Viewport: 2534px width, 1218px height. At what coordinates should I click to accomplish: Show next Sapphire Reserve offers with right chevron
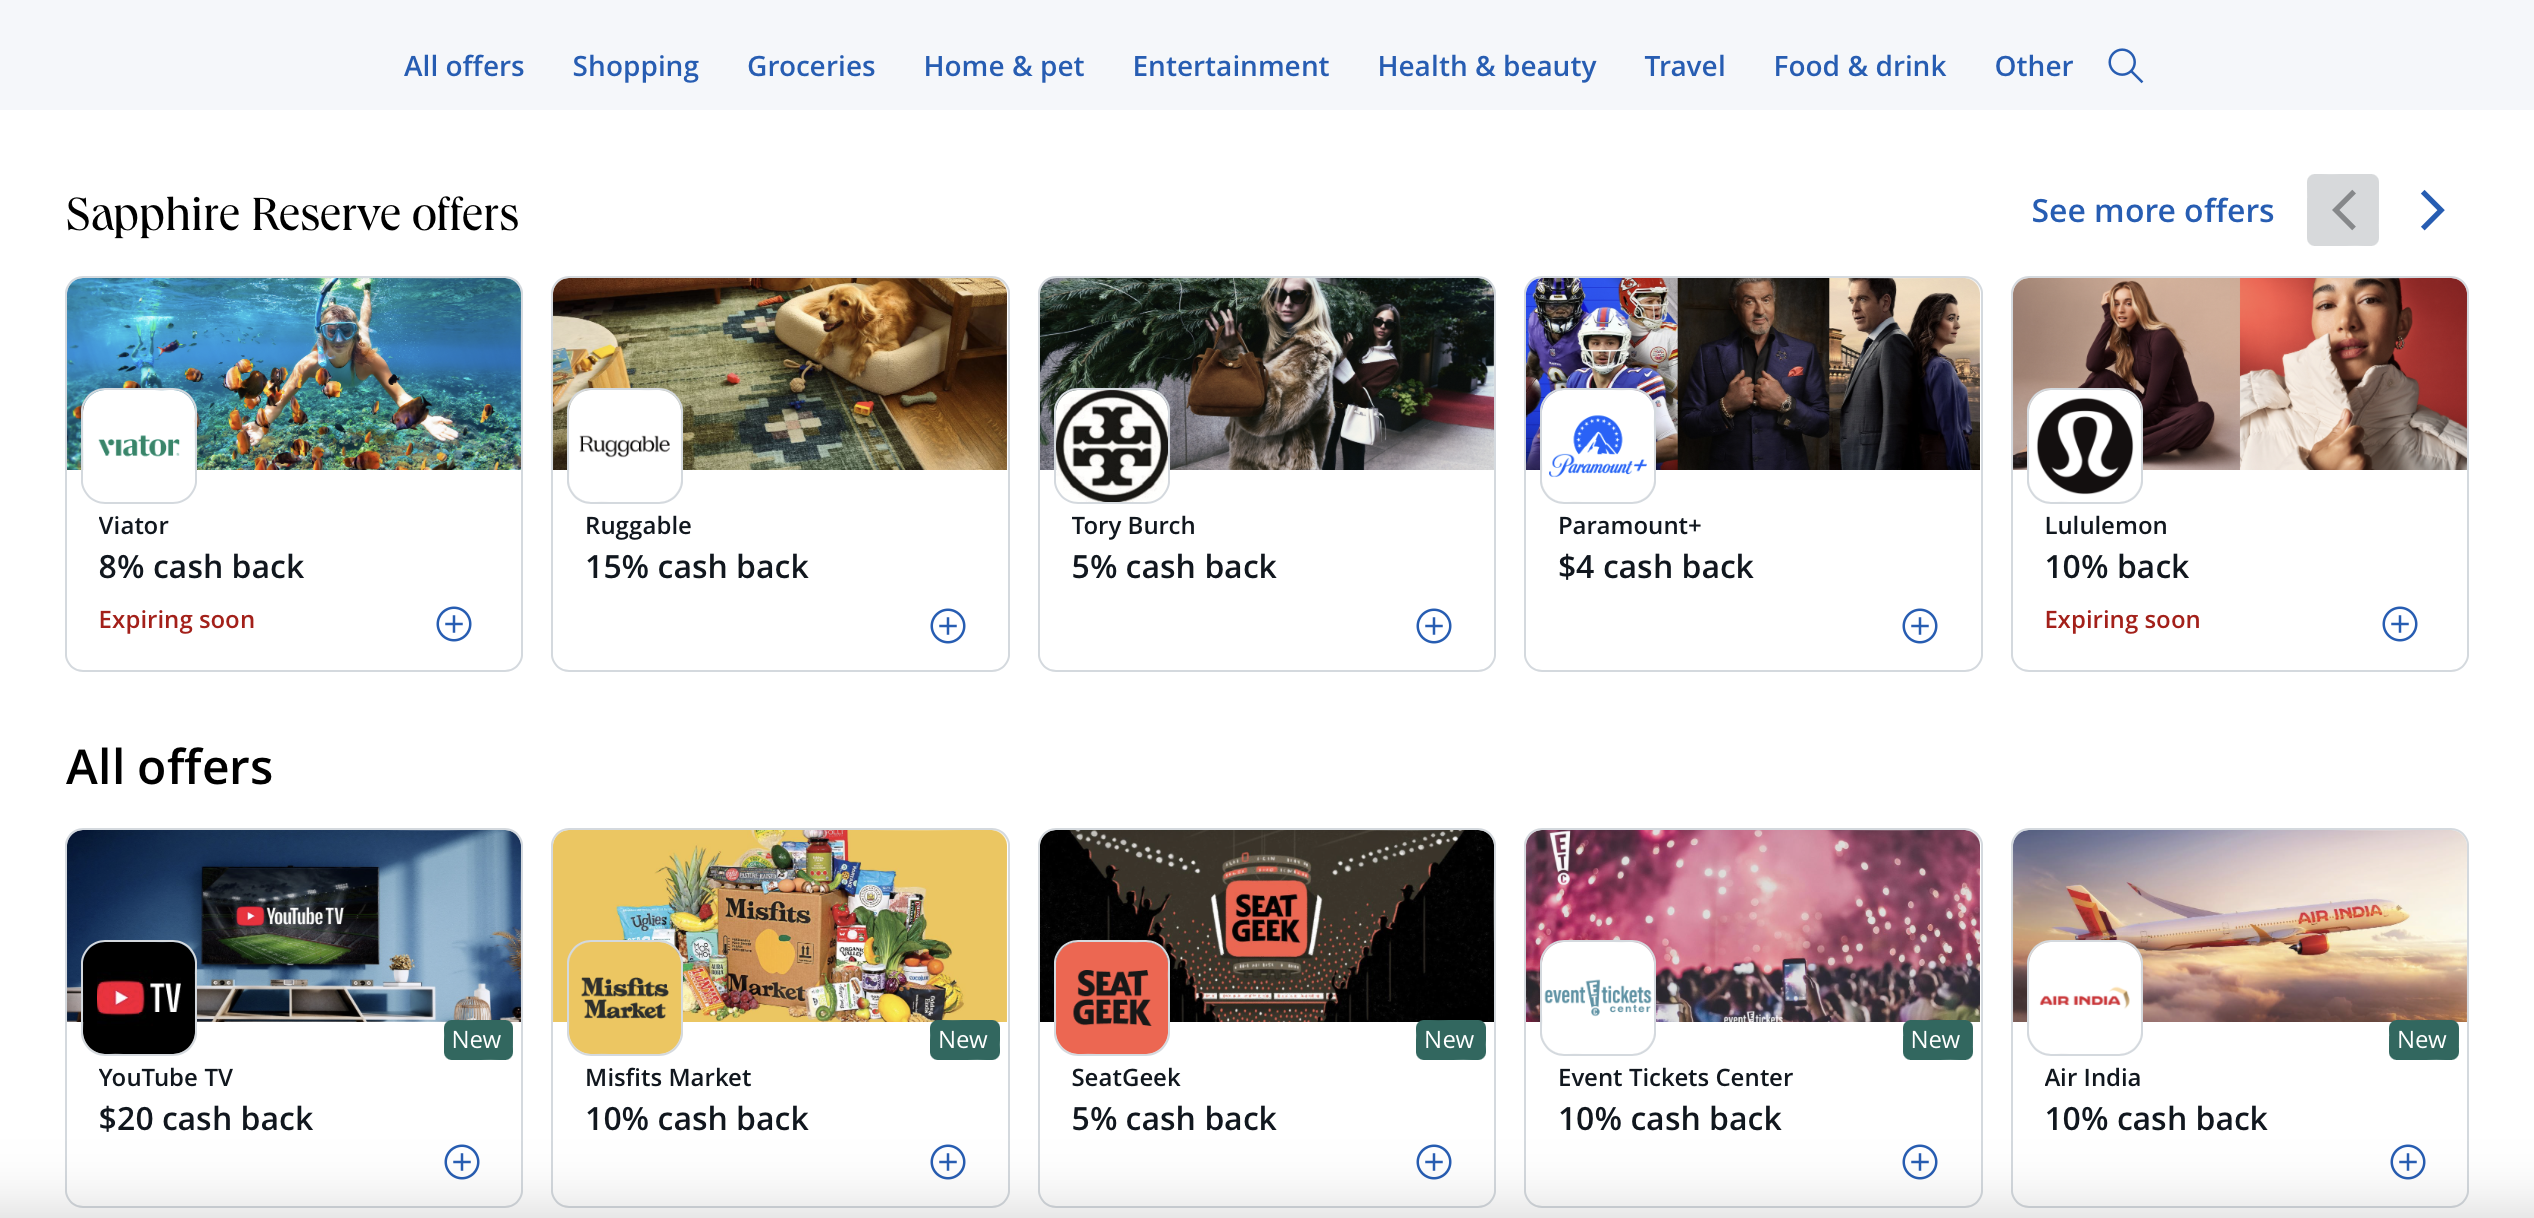pos(2432,210)
